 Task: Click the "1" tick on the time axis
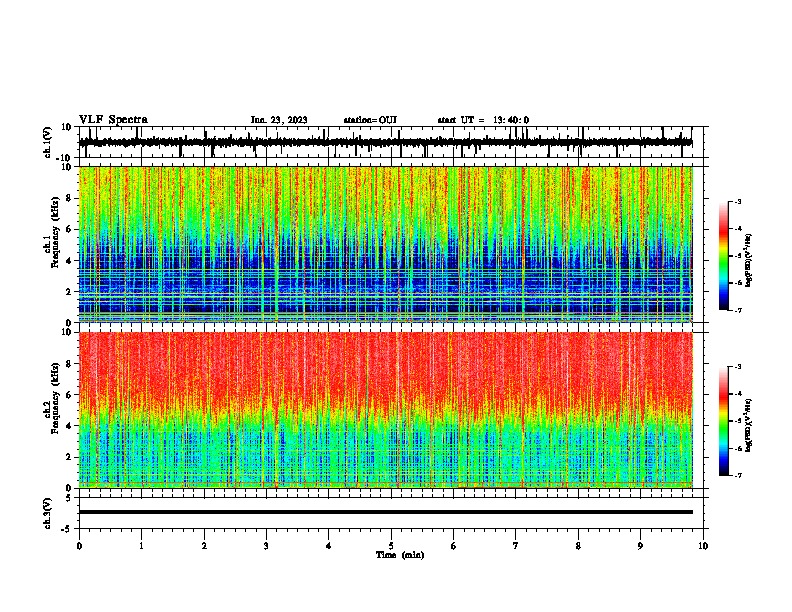[x=141, y=546]
